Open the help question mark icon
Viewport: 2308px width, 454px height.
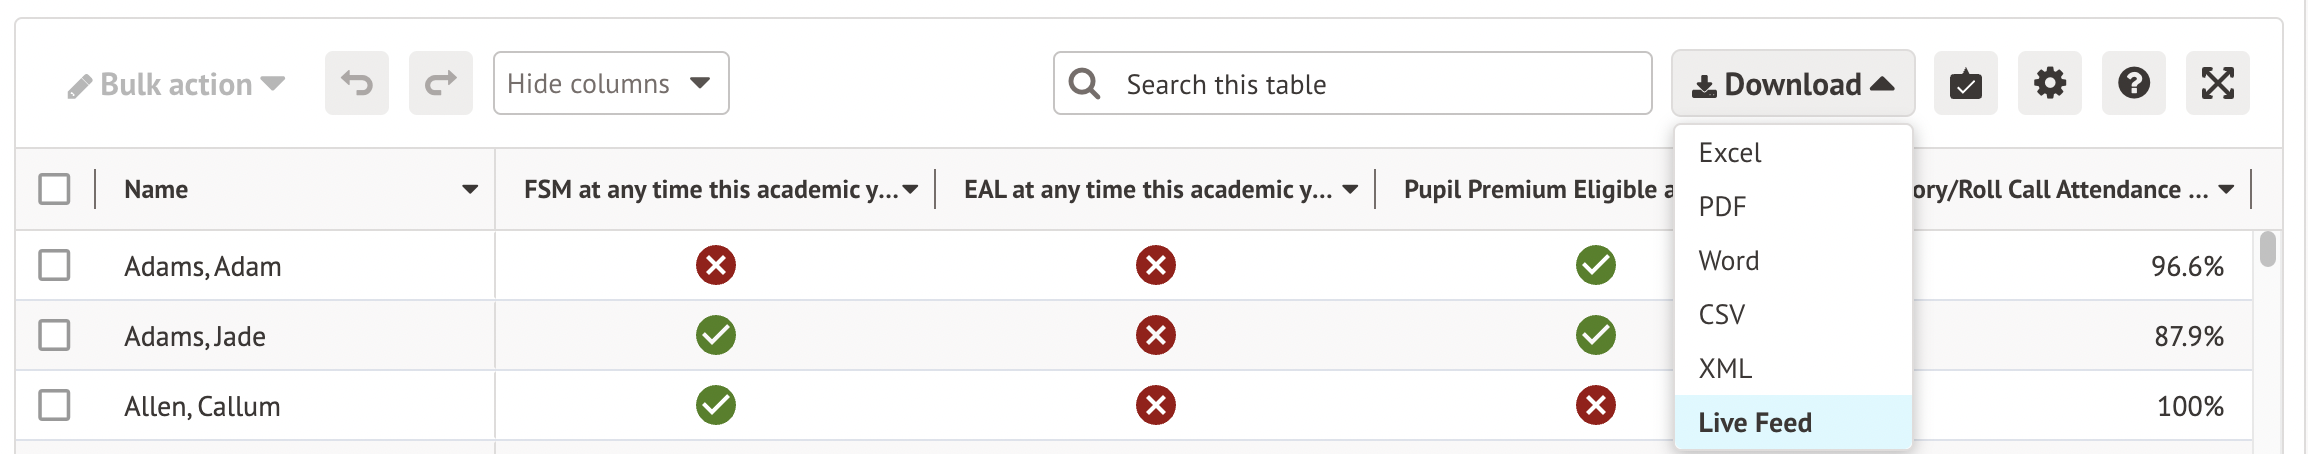pyautogui.click(x=2133, y=83)
